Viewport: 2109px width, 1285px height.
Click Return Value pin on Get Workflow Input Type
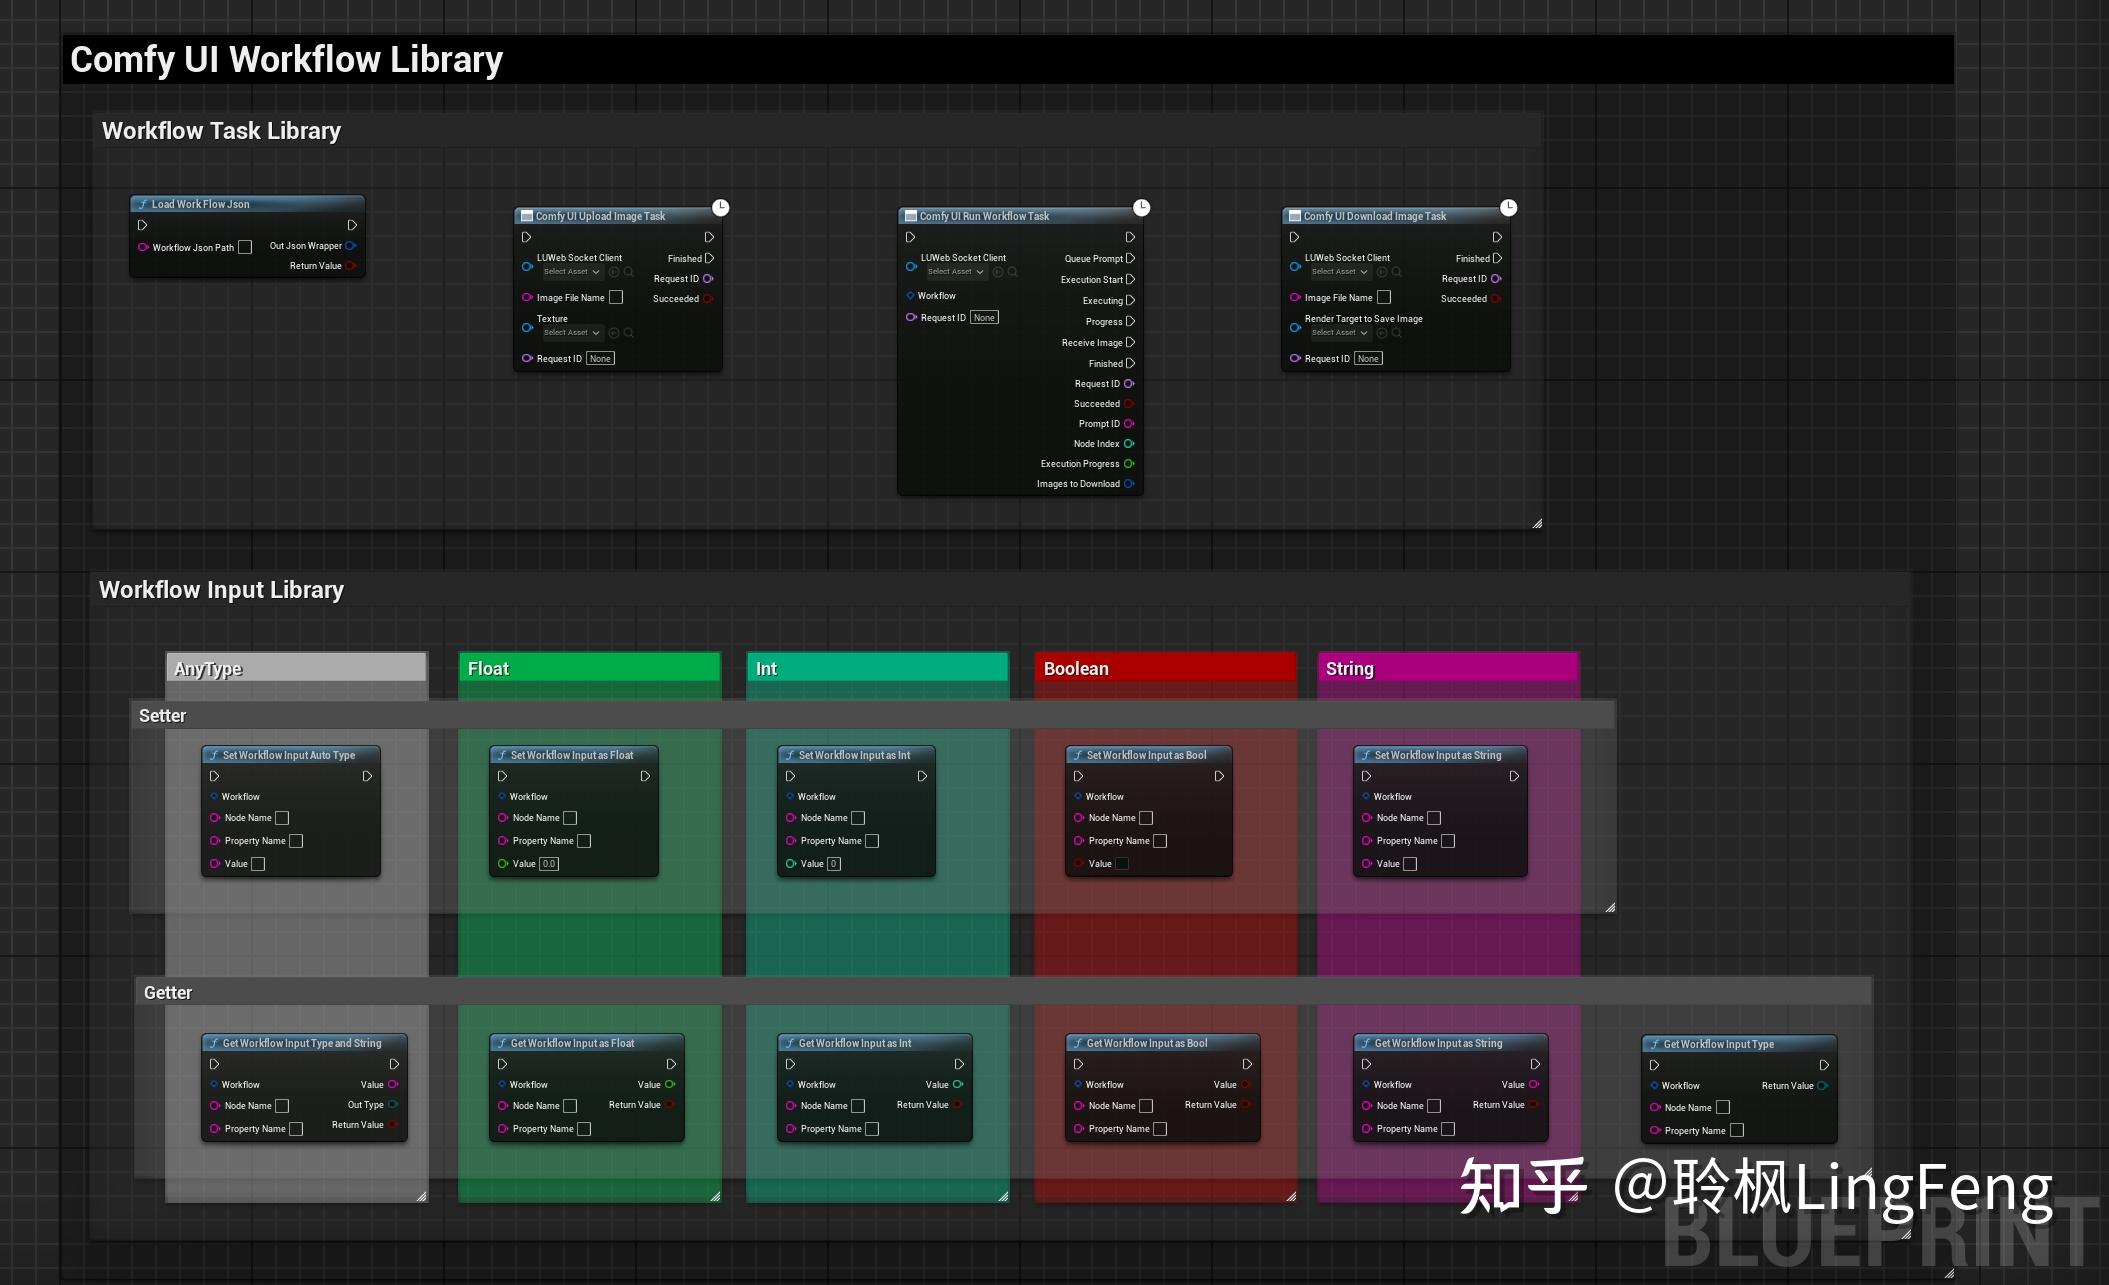click(x=1823, y=1086)
